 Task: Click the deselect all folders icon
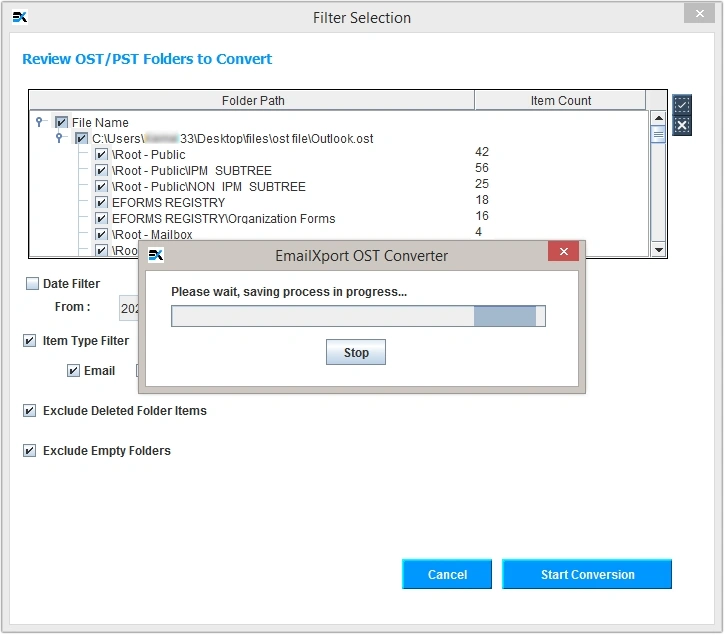(x=682, y=125)
